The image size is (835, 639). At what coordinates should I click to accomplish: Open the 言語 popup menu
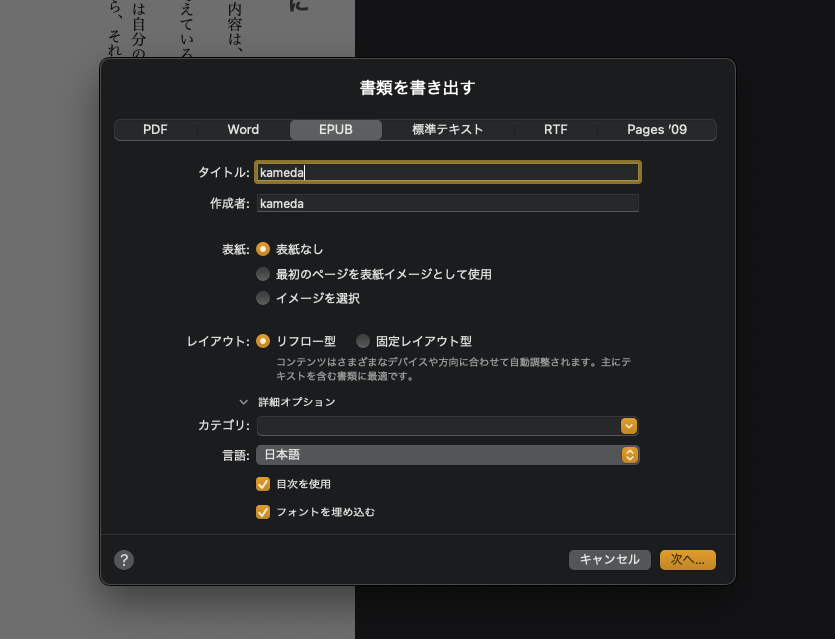coord(448,455)
